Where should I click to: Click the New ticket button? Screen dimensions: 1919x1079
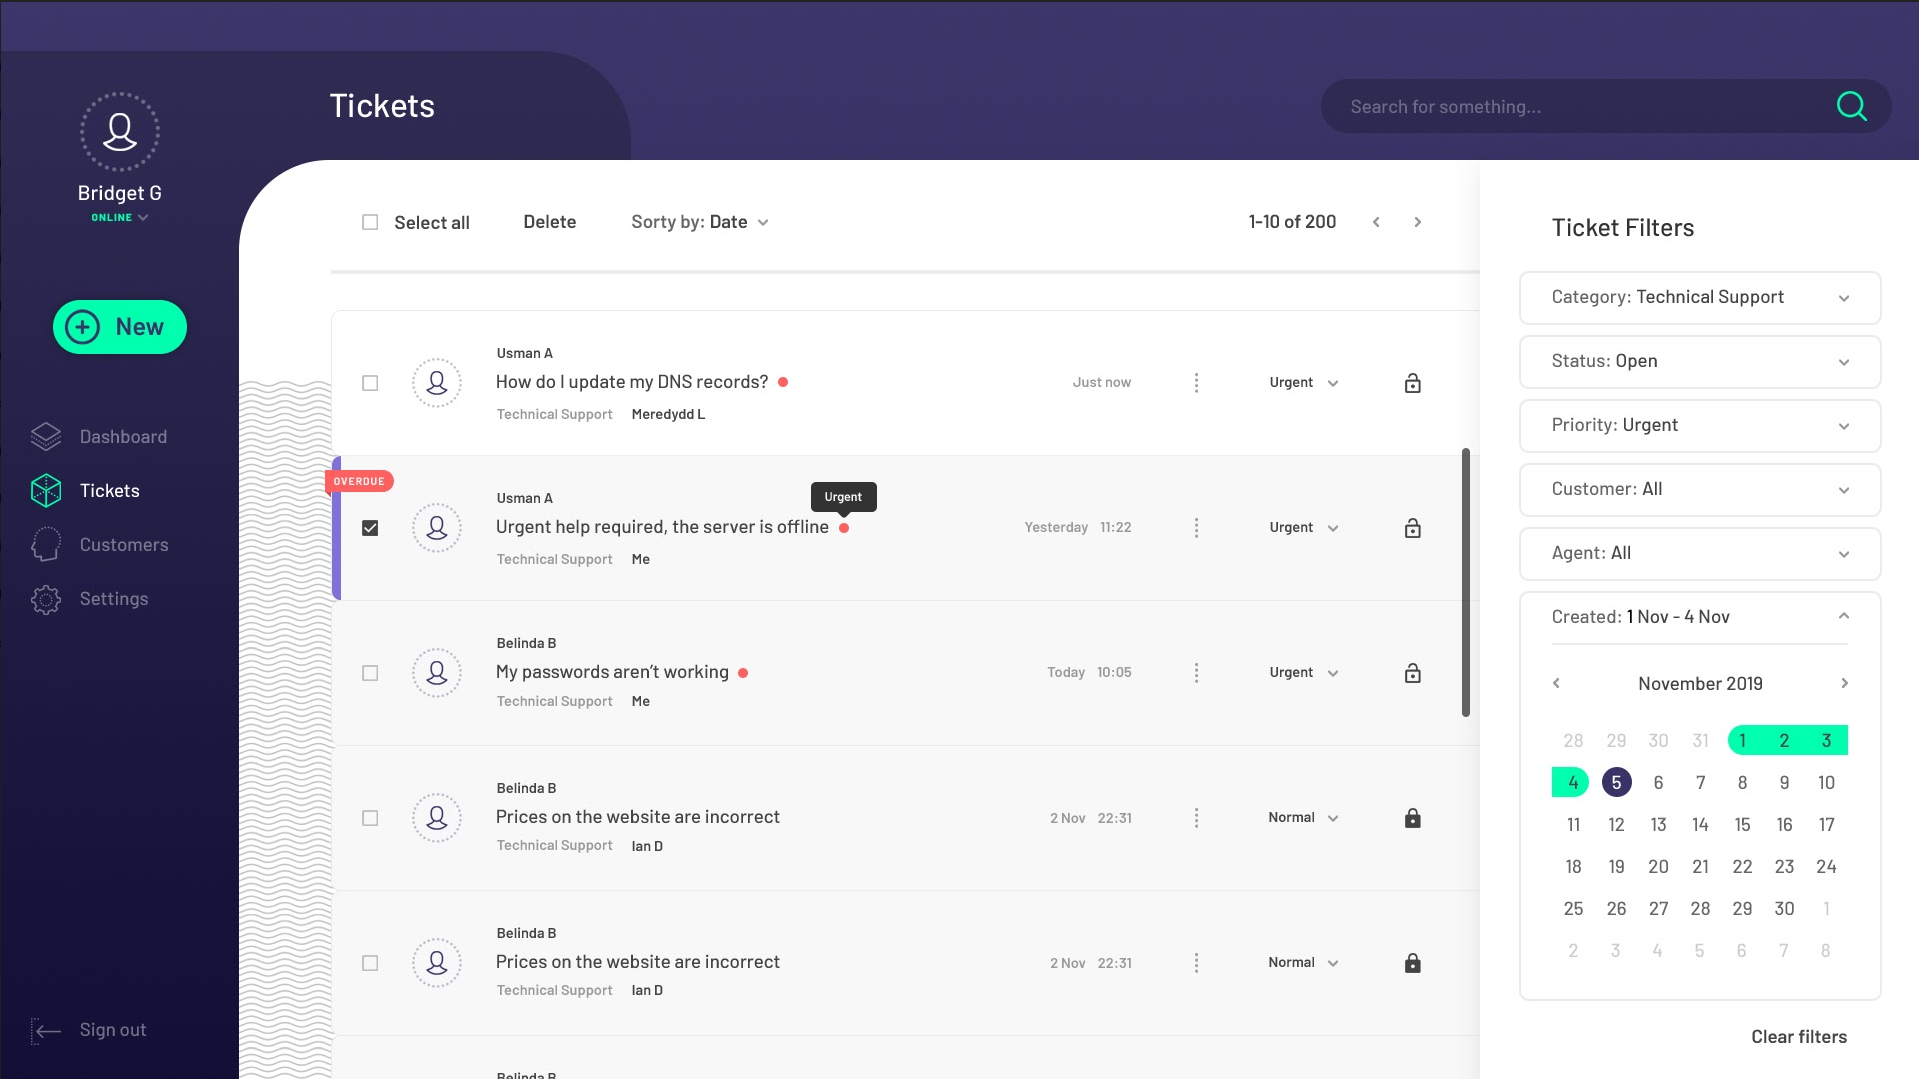pyautogui.click(x=119, y=326)
